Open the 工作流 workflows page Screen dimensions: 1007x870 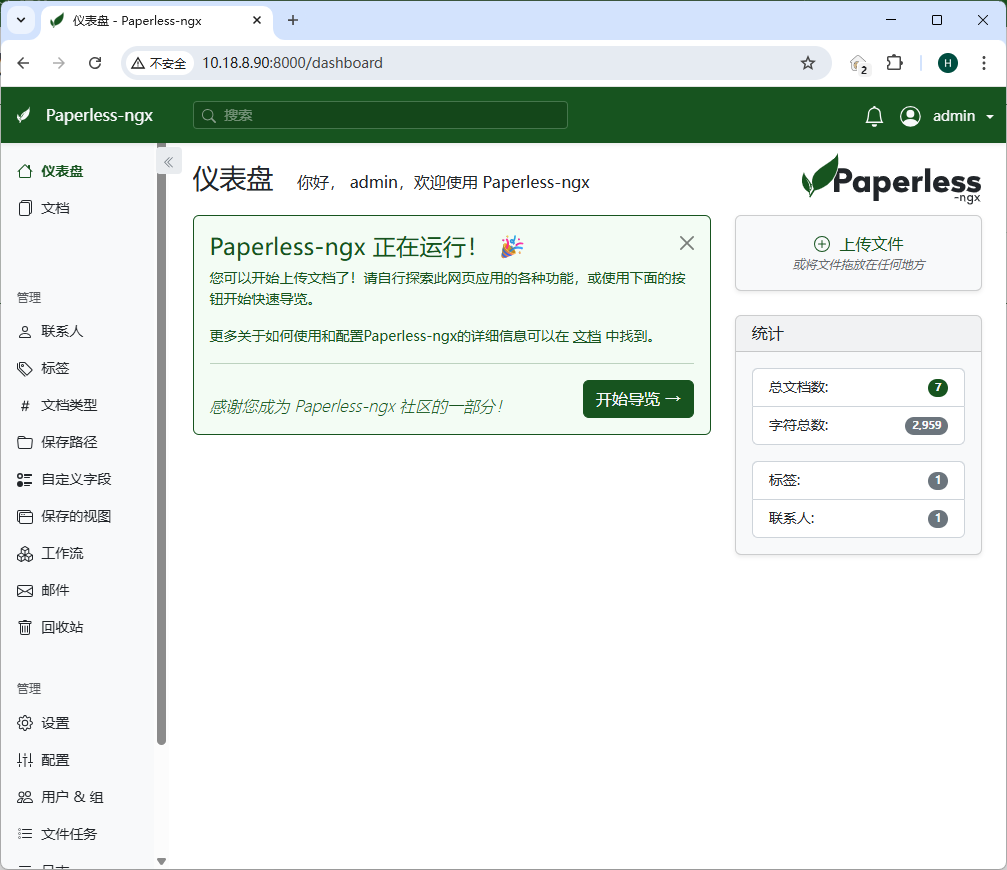coord(62,553)
